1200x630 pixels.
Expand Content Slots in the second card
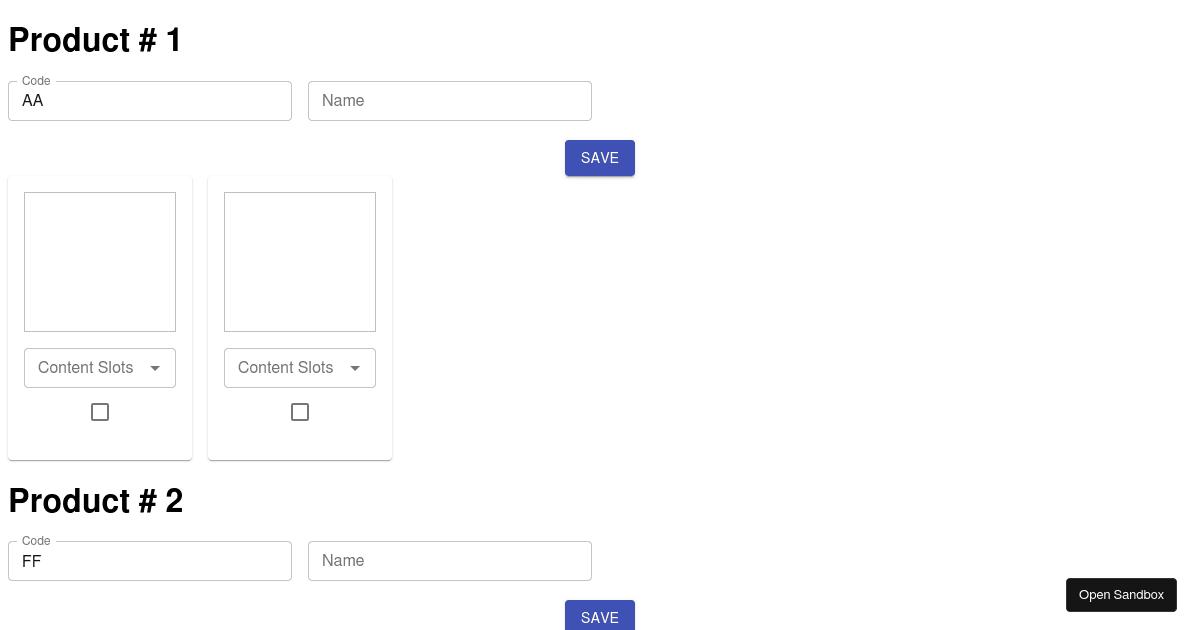click(x=300, y=368)
